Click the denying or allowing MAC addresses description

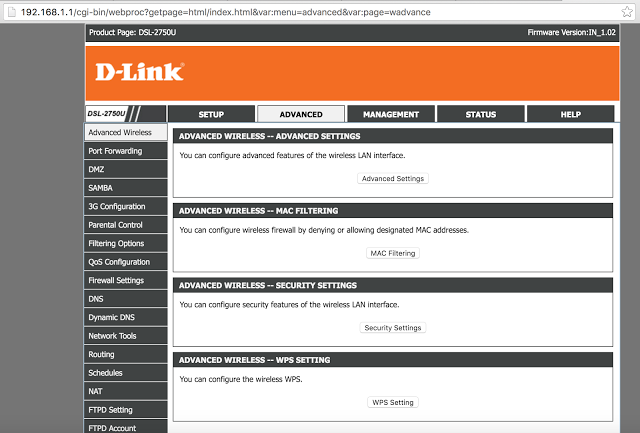pyautogui.click(x=324, y=230)
